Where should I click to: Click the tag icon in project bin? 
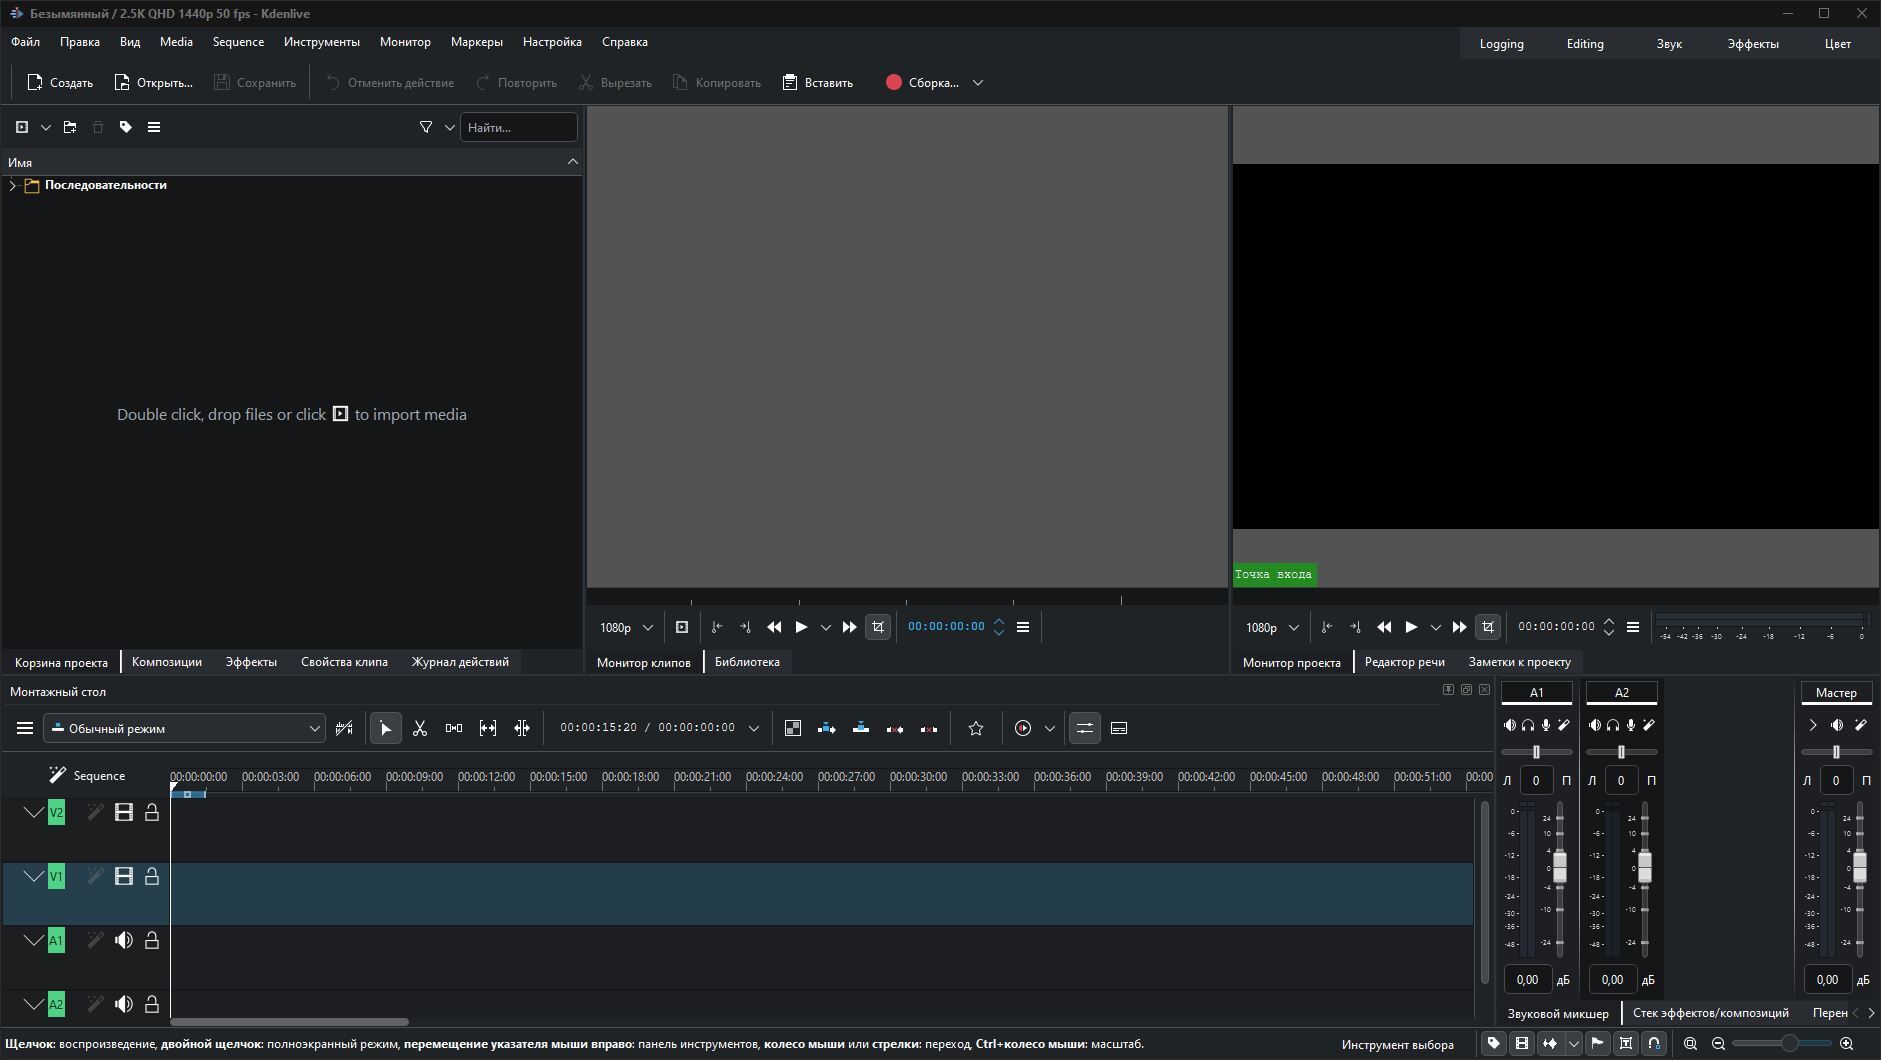click(126, 127)
